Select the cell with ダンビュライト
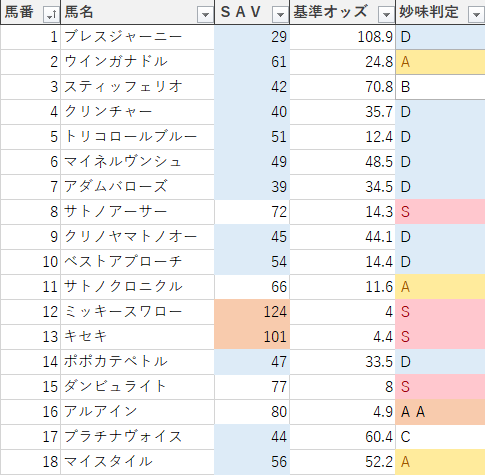Image resolution: width=485 pixels, height=475 pixels. 137,387
